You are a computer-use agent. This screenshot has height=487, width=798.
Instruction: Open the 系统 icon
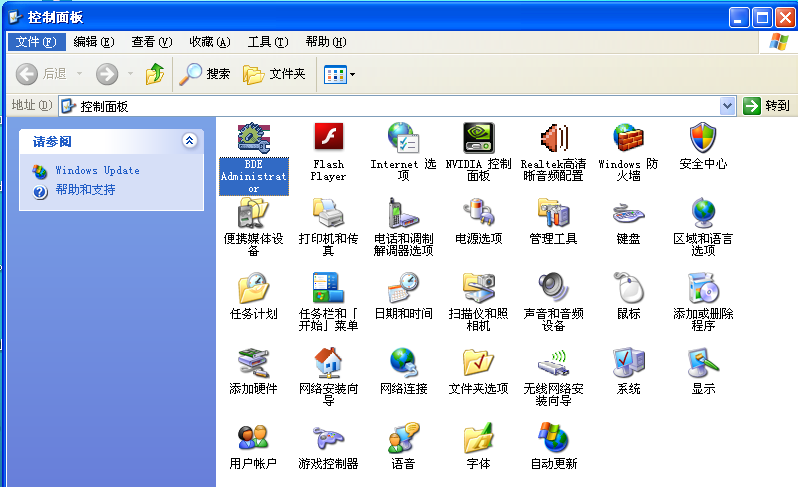(628, 363)
